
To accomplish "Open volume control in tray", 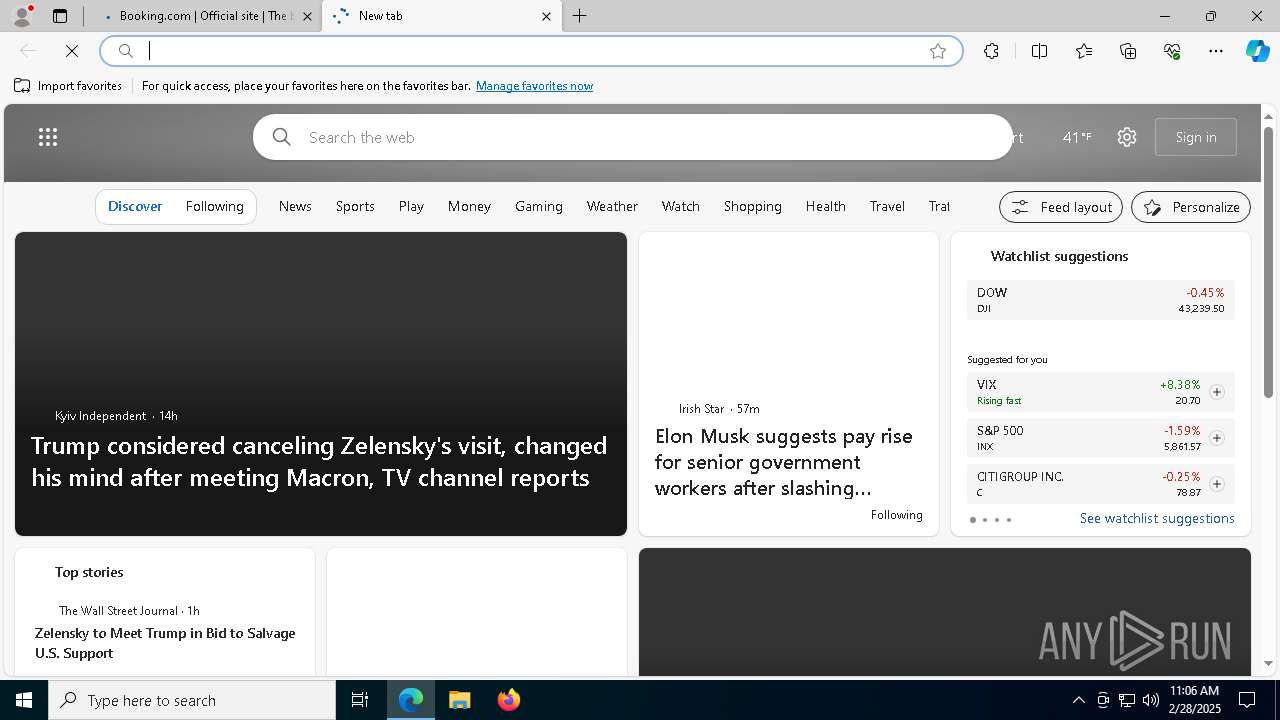I will pos(1151,700).
